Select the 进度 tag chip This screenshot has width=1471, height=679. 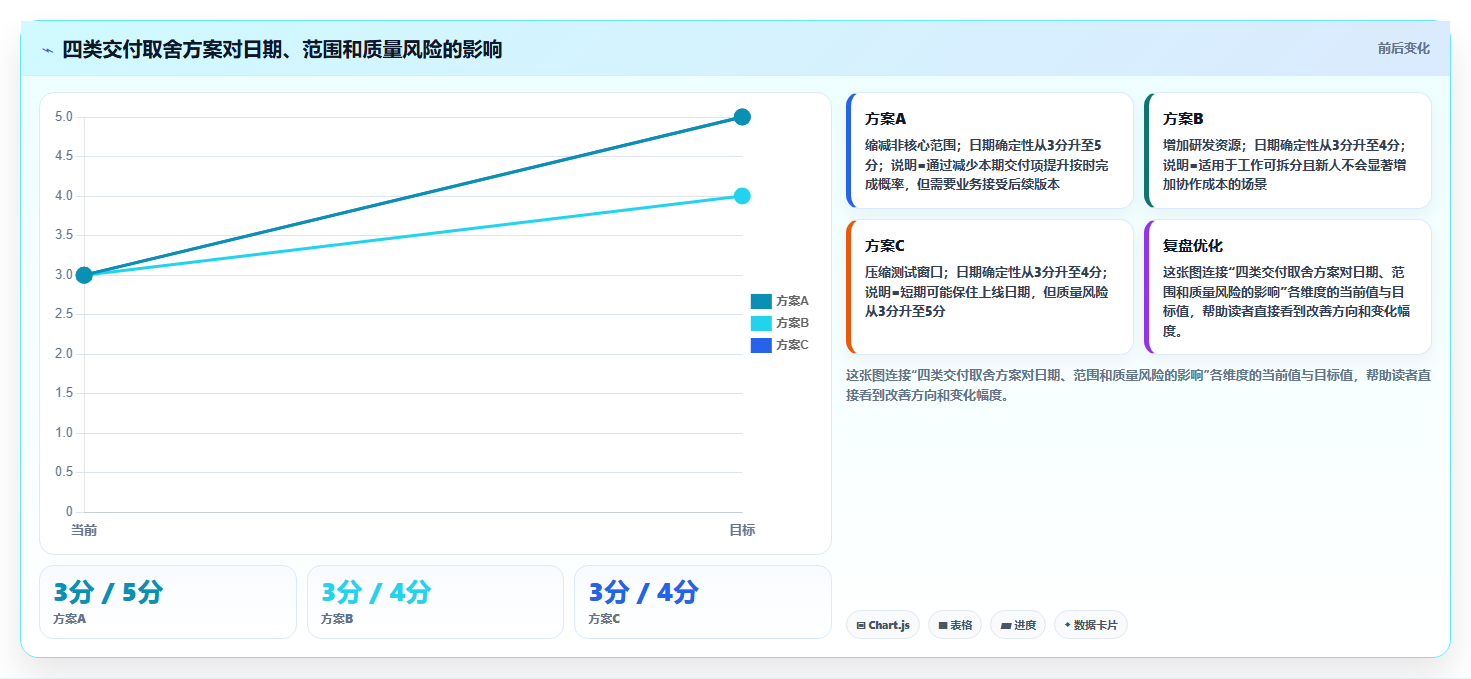point(1018,625)
